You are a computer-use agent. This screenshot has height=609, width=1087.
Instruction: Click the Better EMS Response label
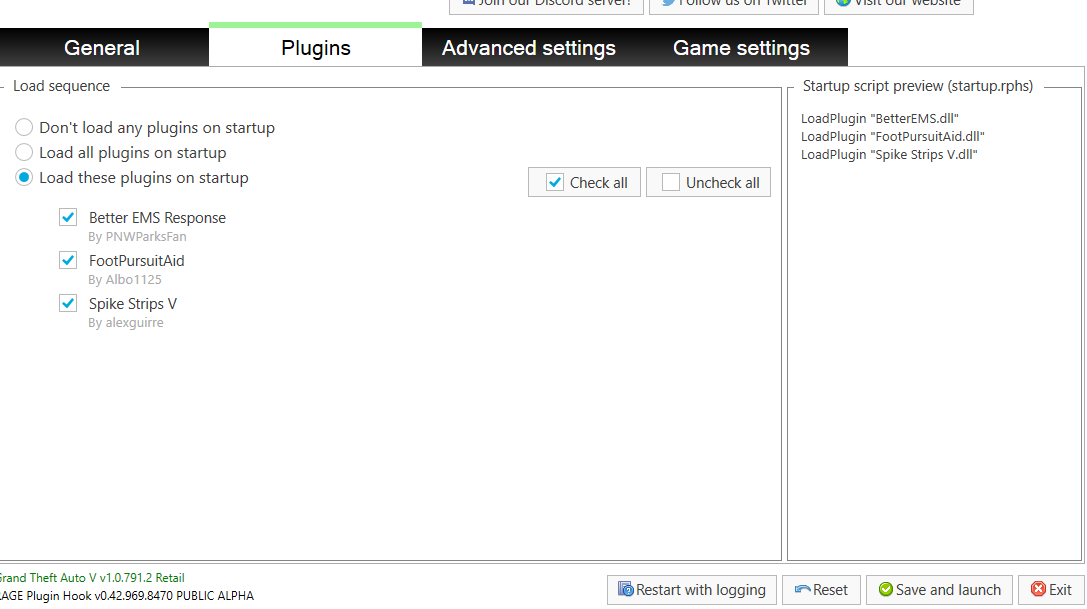click(x=157, y=218)
